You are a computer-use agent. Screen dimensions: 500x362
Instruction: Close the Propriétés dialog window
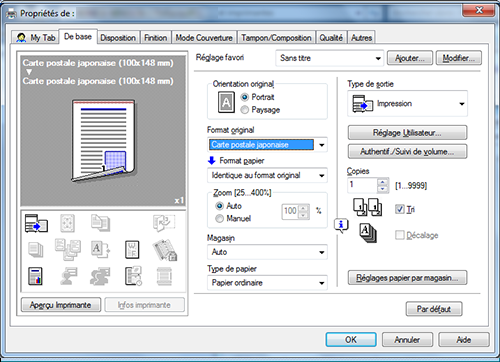(478, 10)
